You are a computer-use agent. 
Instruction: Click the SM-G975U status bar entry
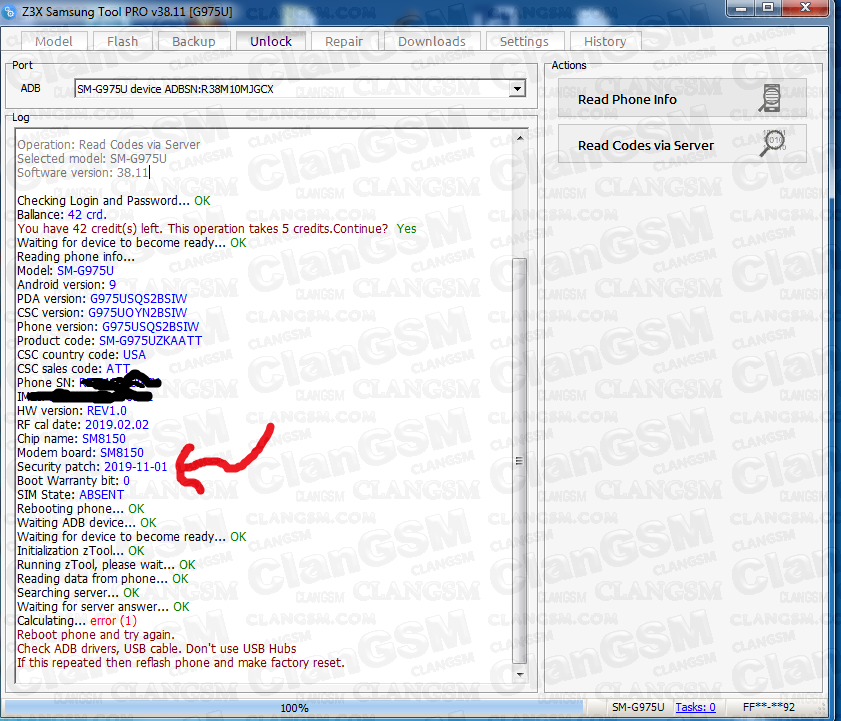[x=638, y=707]
